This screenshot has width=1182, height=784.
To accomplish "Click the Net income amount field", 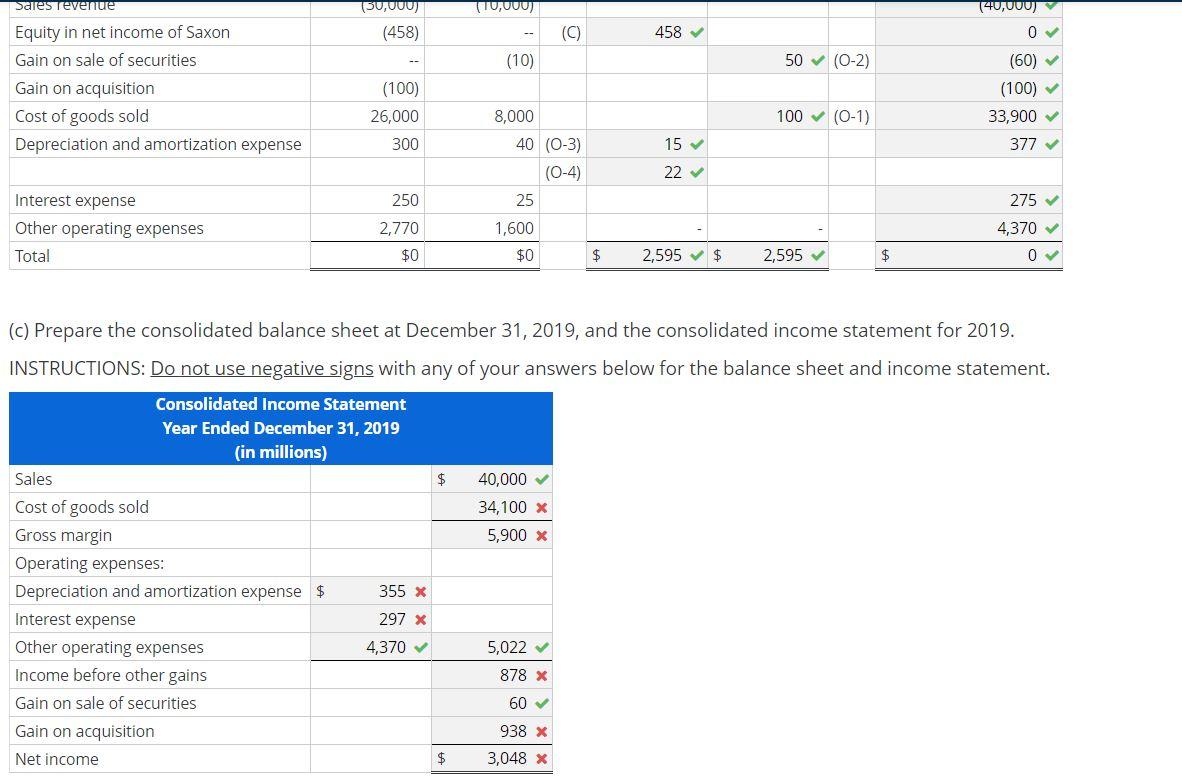I will pyautogui.click(x=500, y=758).
